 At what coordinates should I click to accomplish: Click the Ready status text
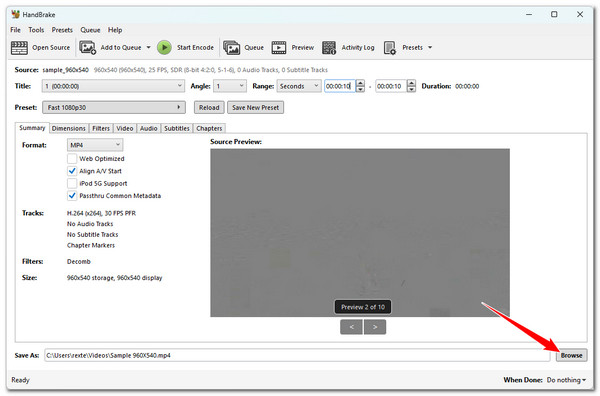[20, 380]
